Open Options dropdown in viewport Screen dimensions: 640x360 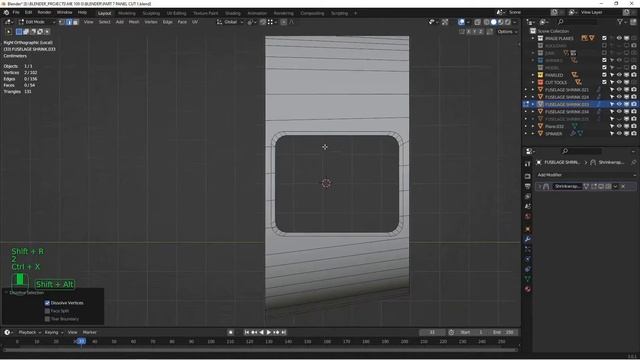coord(507,31)
